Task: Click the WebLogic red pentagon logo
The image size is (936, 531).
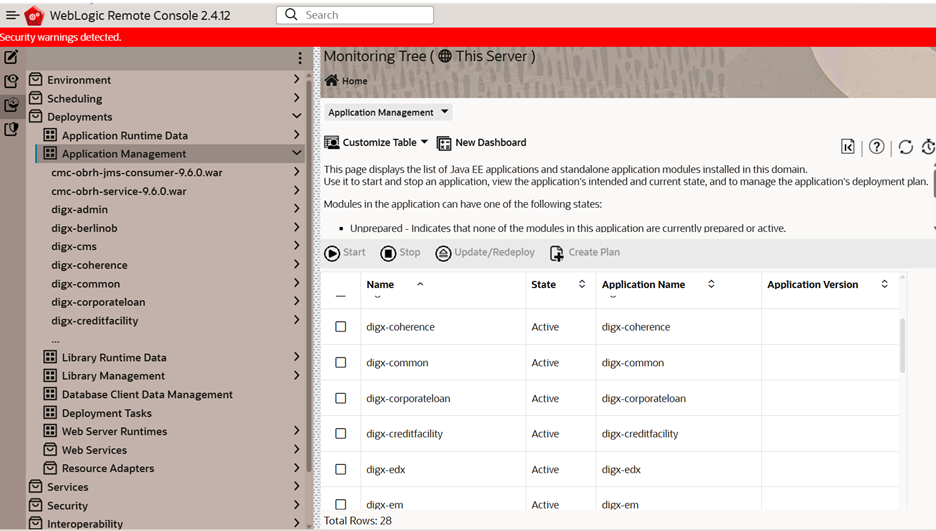Action: 34,16
